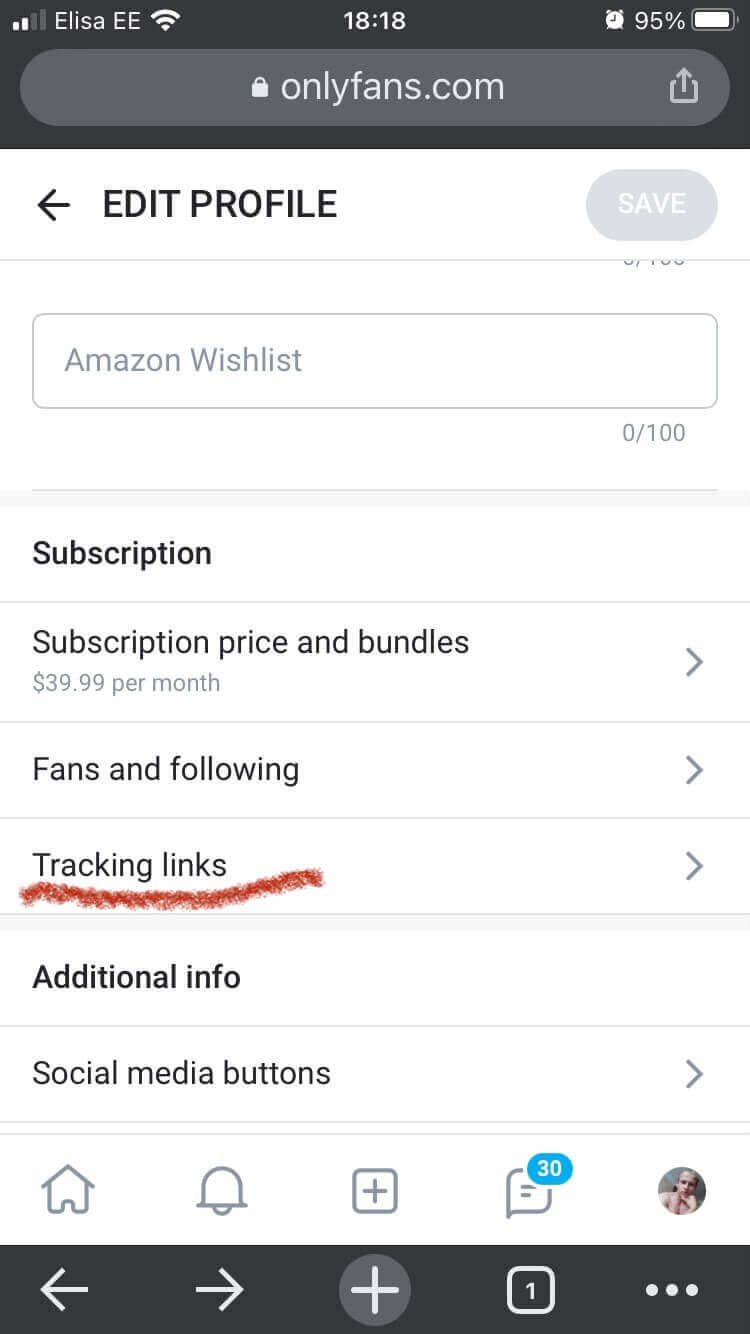Open the notifications bell
The height and width of the screenshot is (1334, 750).
pyautogui.click(x=222, y=1191)
